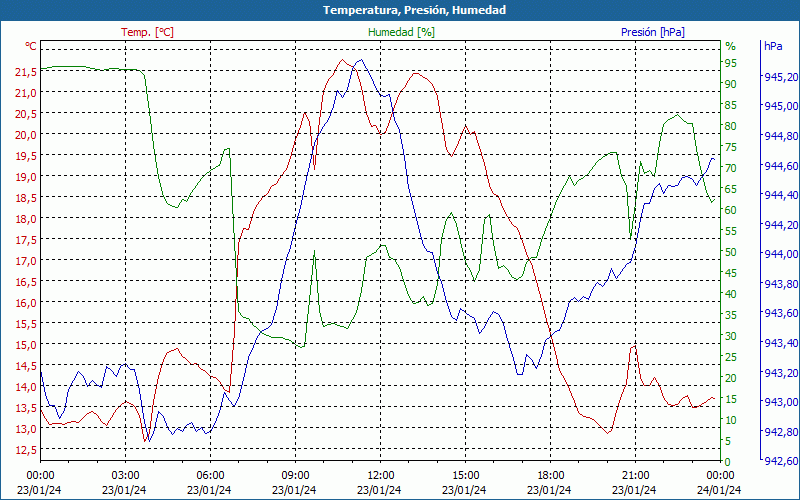Click "943,40" on the pressure axis

click(x=781, y=343)
